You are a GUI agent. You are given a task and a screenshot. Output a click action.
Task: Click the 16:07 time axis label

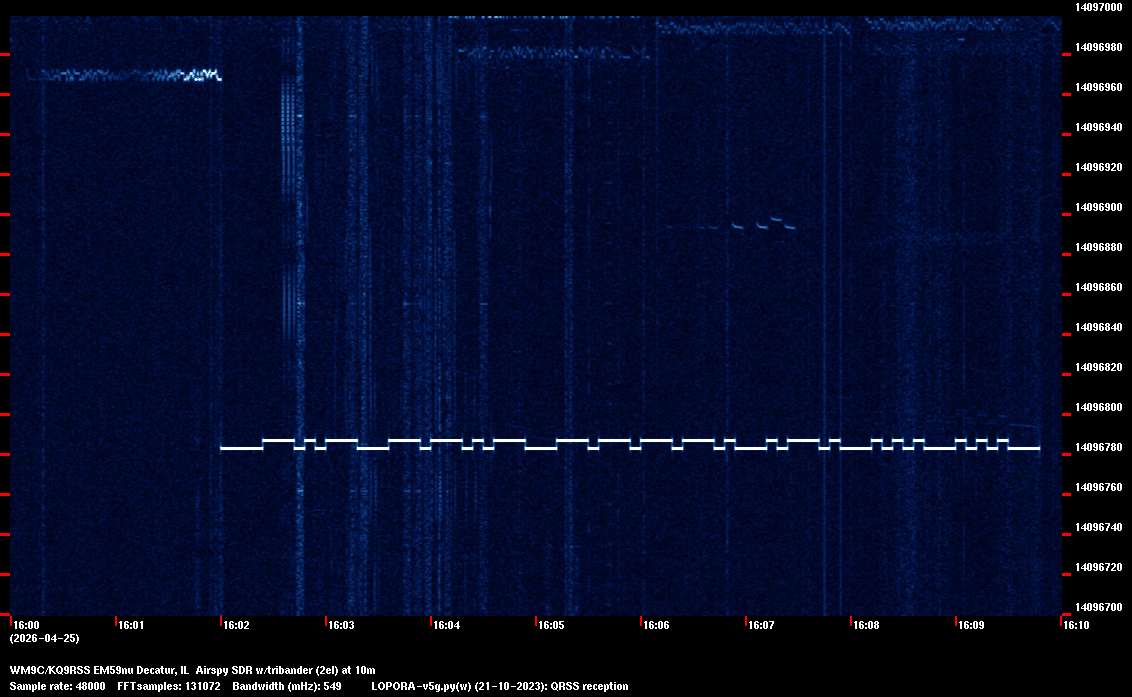(761, 626)
